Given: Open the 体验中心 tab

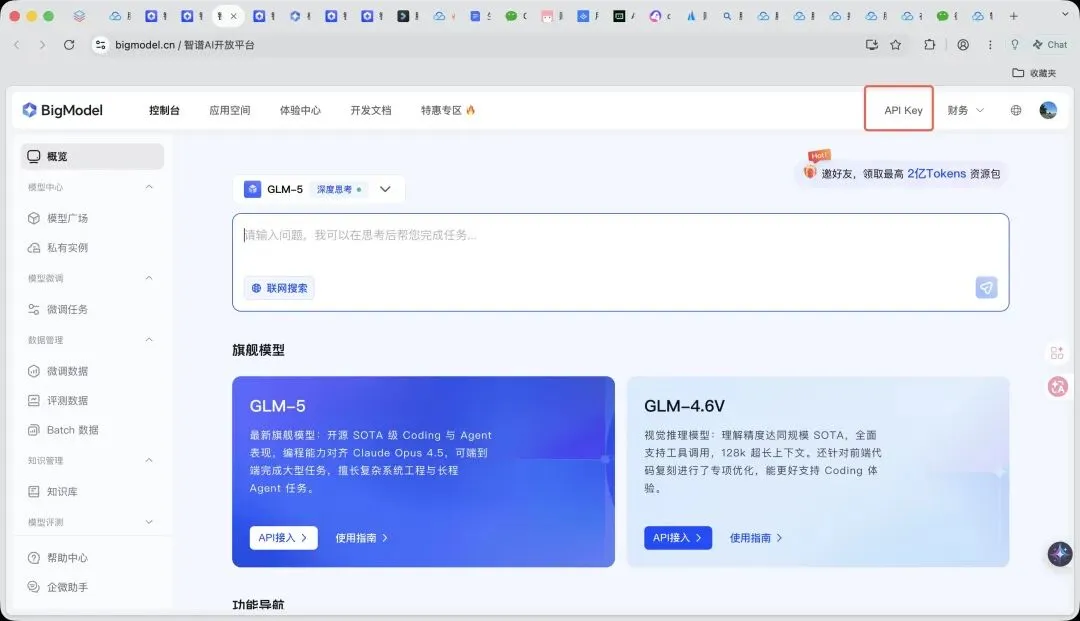Looking at the screenshot, I should (300, 110).
